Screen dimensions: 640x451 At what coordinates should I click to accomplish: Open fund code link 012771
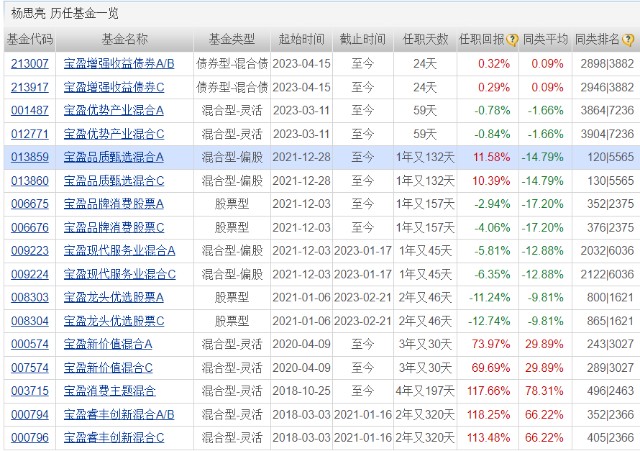(30, 134)
